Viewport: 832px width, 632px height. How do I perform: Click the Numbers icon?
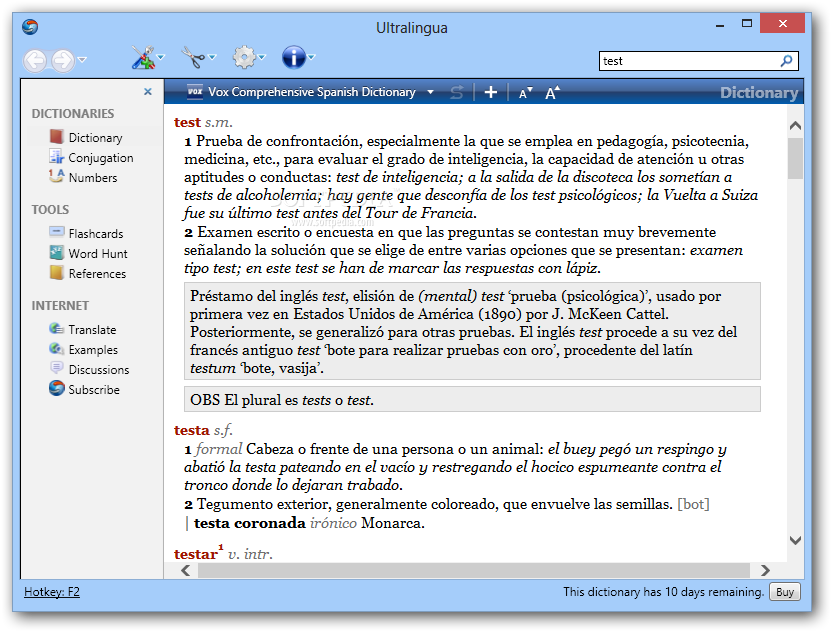[x=56, y=176]
